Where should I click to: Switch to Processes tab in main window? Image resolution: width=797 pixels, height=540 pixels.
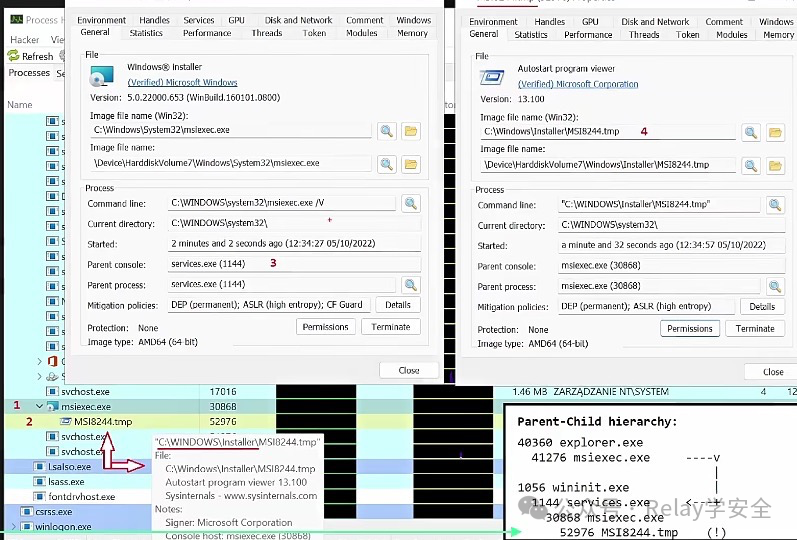(29, 73)
